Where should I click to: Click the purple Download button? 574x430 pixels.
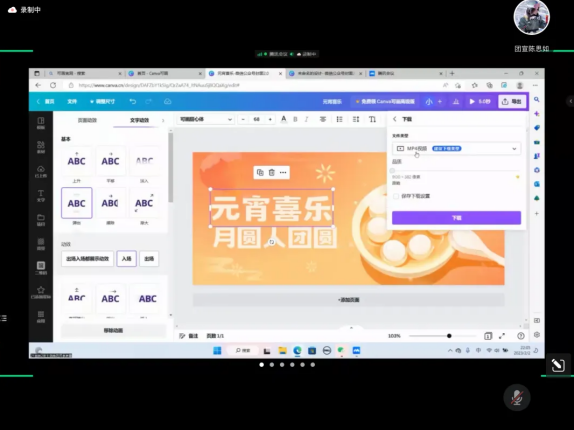pos(456,218)
